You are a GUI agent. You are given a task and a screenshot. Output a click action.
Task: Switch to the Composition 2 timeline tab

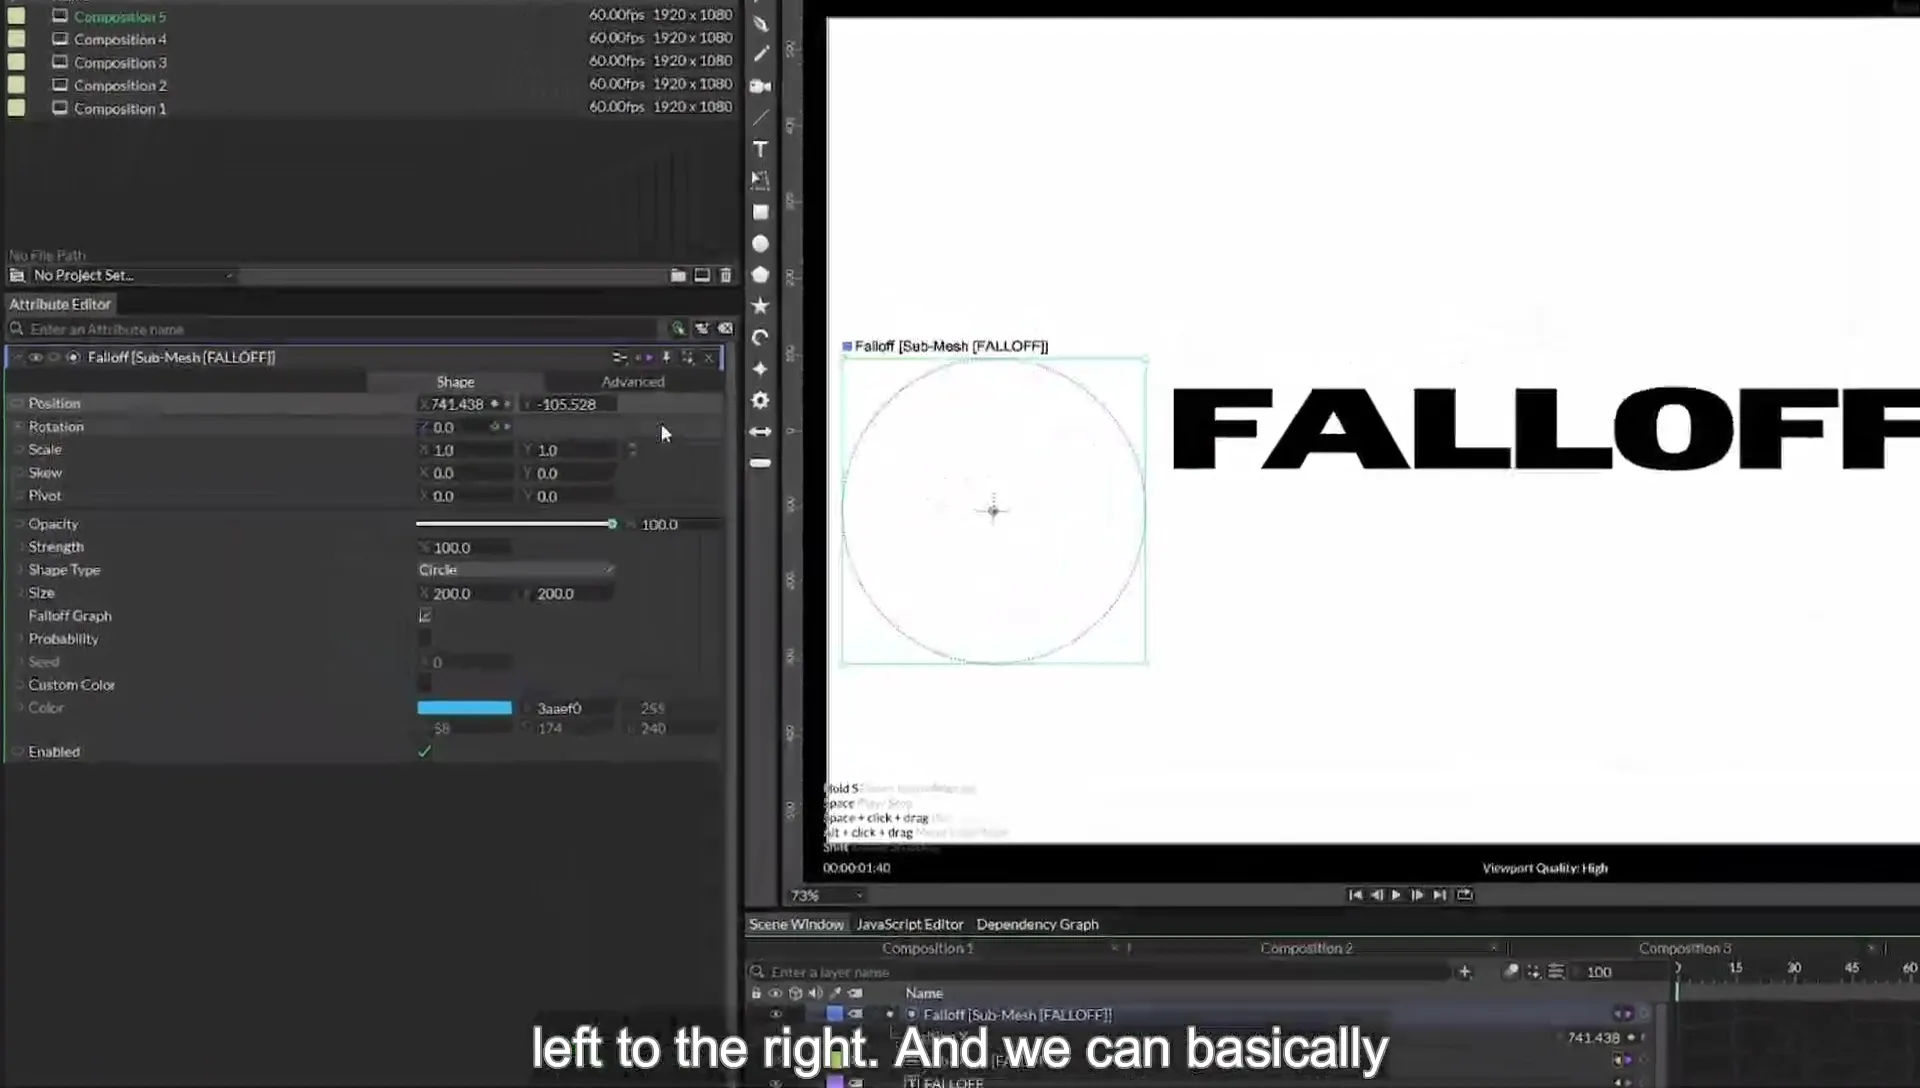pyautogui.click(x=1306, y=948)
